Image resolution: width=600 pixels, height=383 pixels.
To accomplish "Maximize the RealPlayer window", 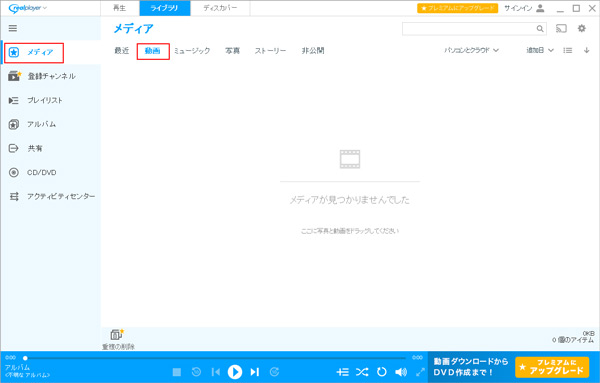I will pyautogui.click(x=576, y=8).
